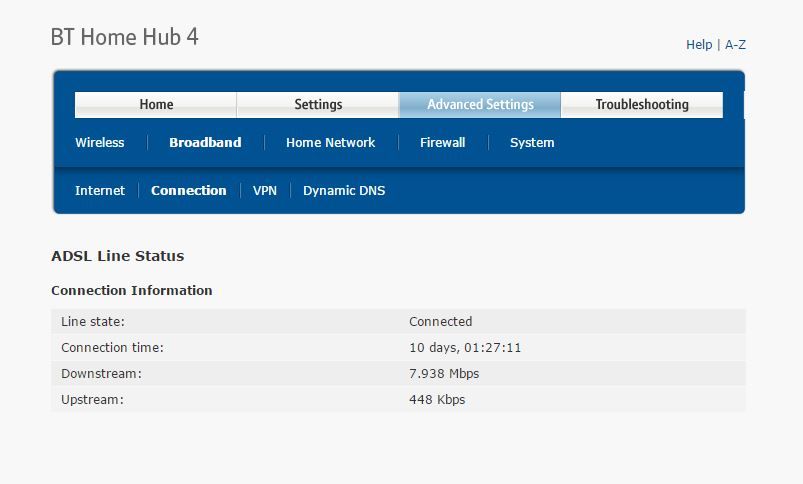Viewport: 803px width, 484px height.
Task: Click the Help link
Action: tap(699, 45)
